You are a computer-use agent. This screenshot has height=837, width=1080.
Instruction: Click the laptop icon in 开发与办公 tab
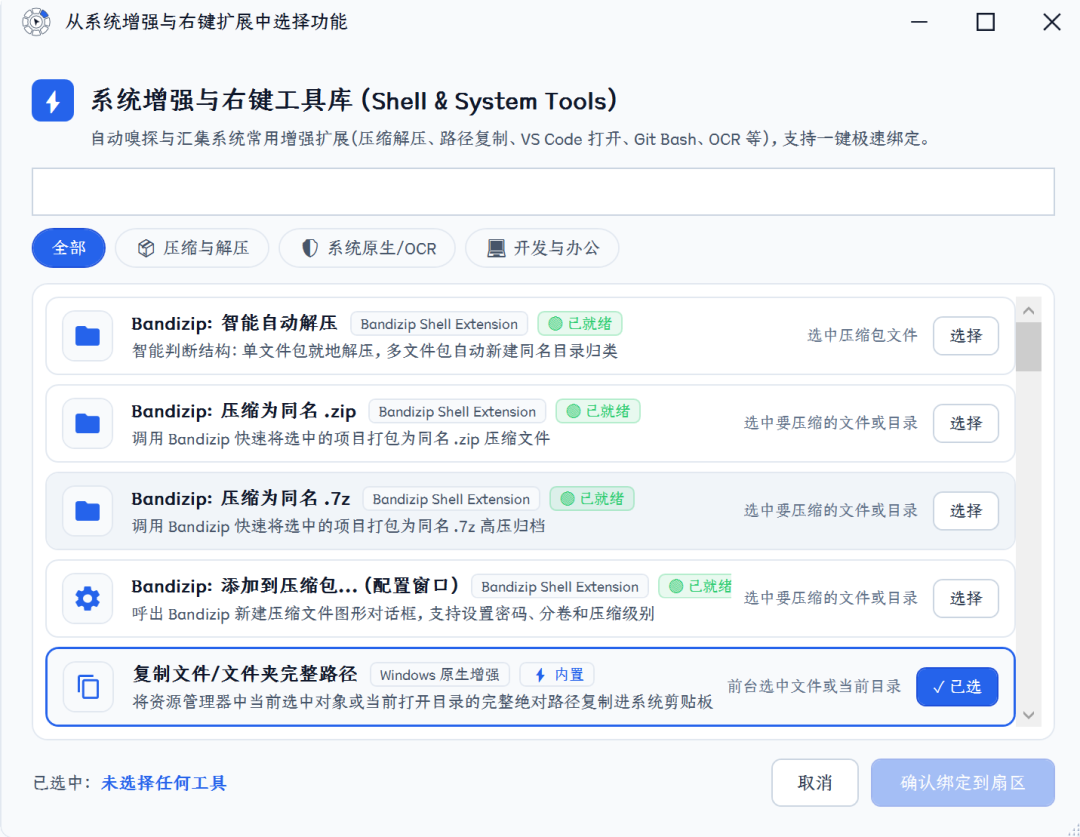496,248
